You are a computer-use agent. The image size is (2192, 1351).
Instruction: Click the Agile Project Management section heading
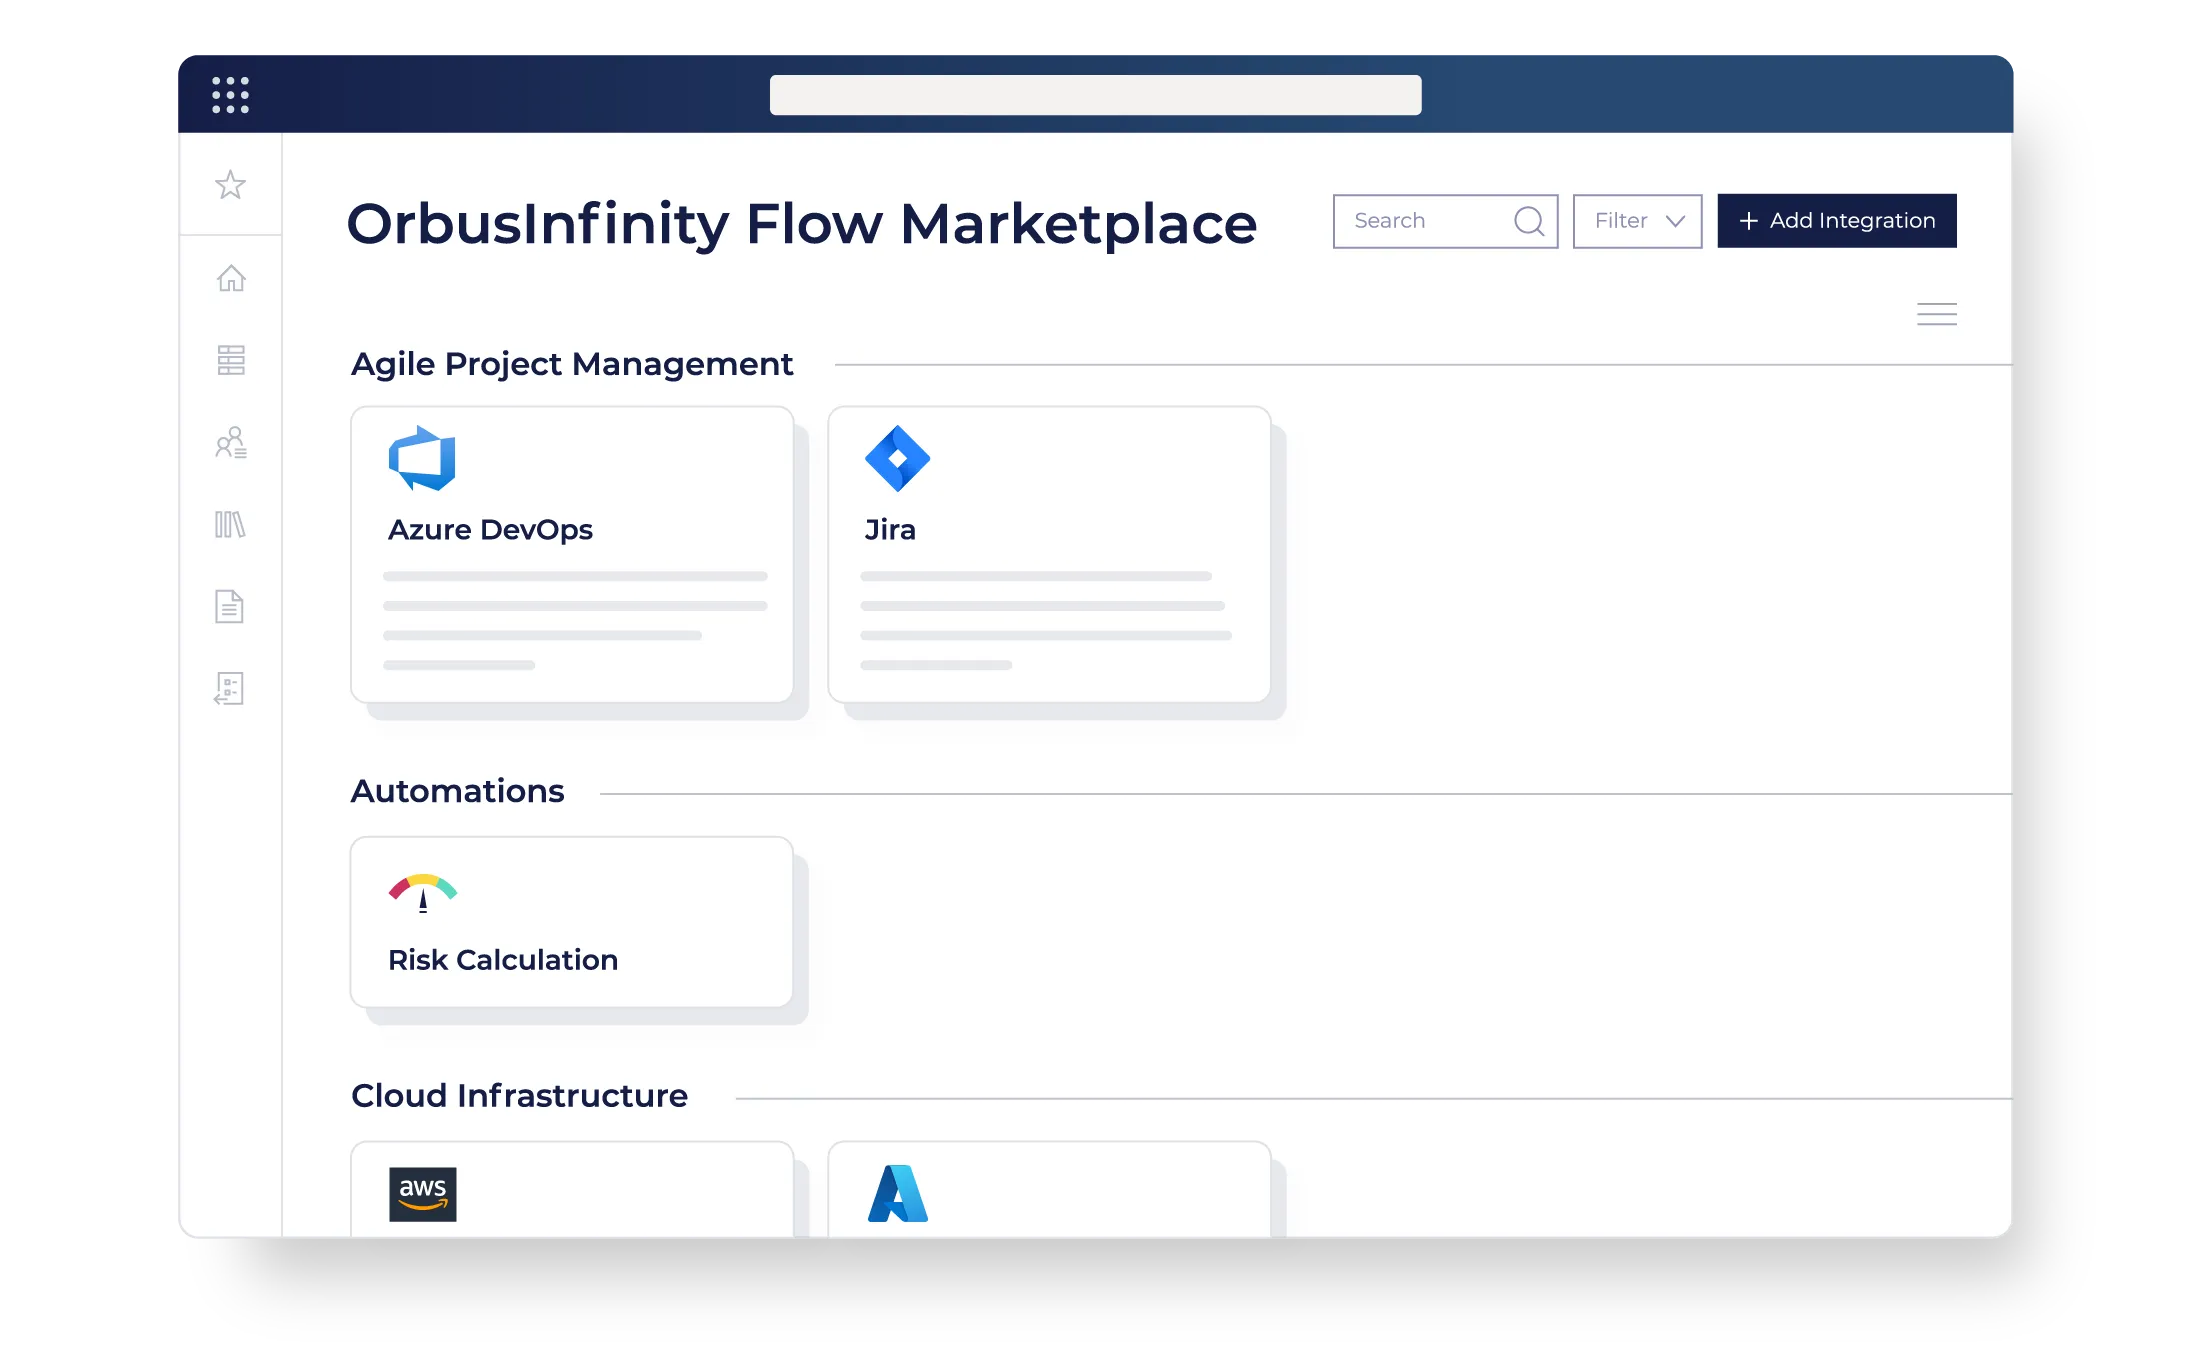coord(572,364)
